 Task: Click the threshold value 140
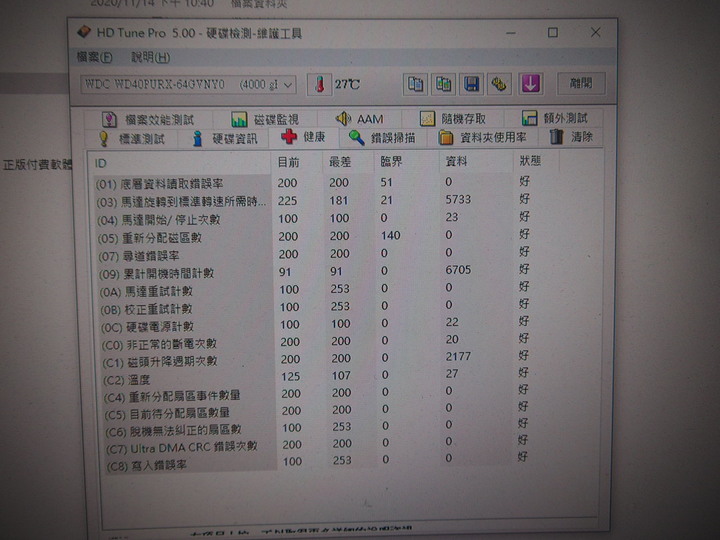click(390, 235)
